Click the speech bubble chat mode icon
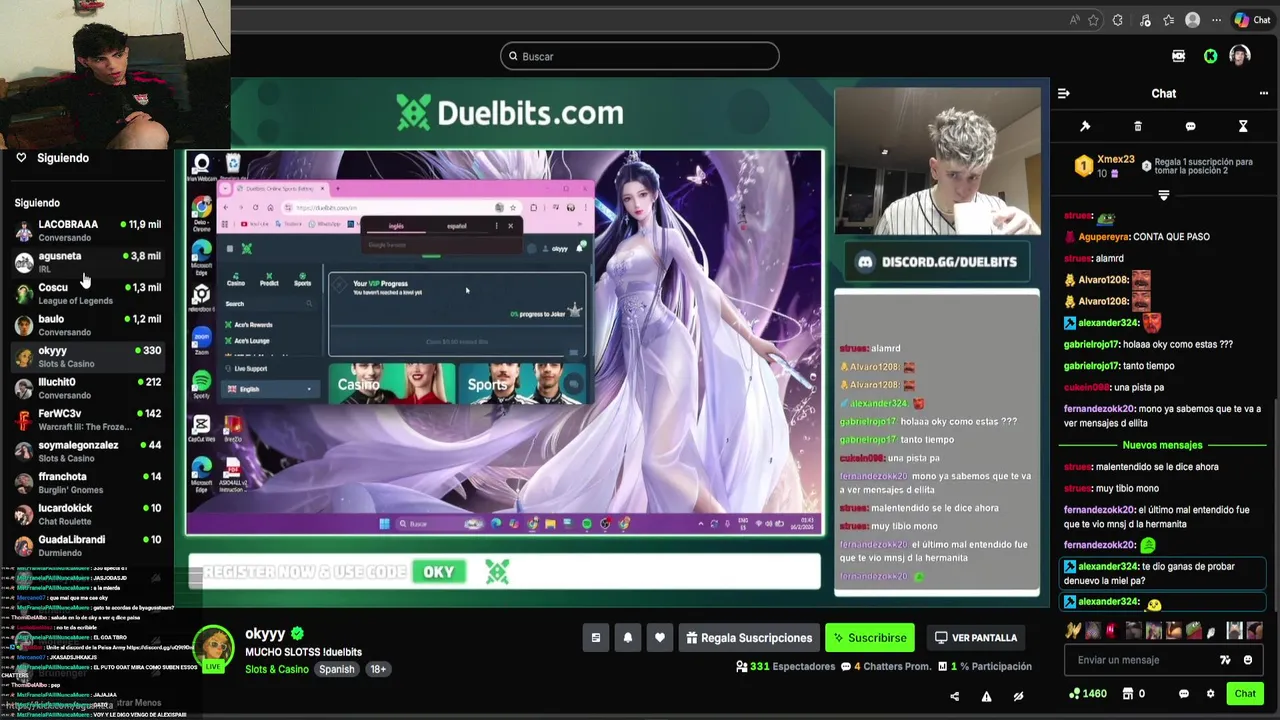The width and height of the screenshot is (1280, 720). tap(1190, 126)
